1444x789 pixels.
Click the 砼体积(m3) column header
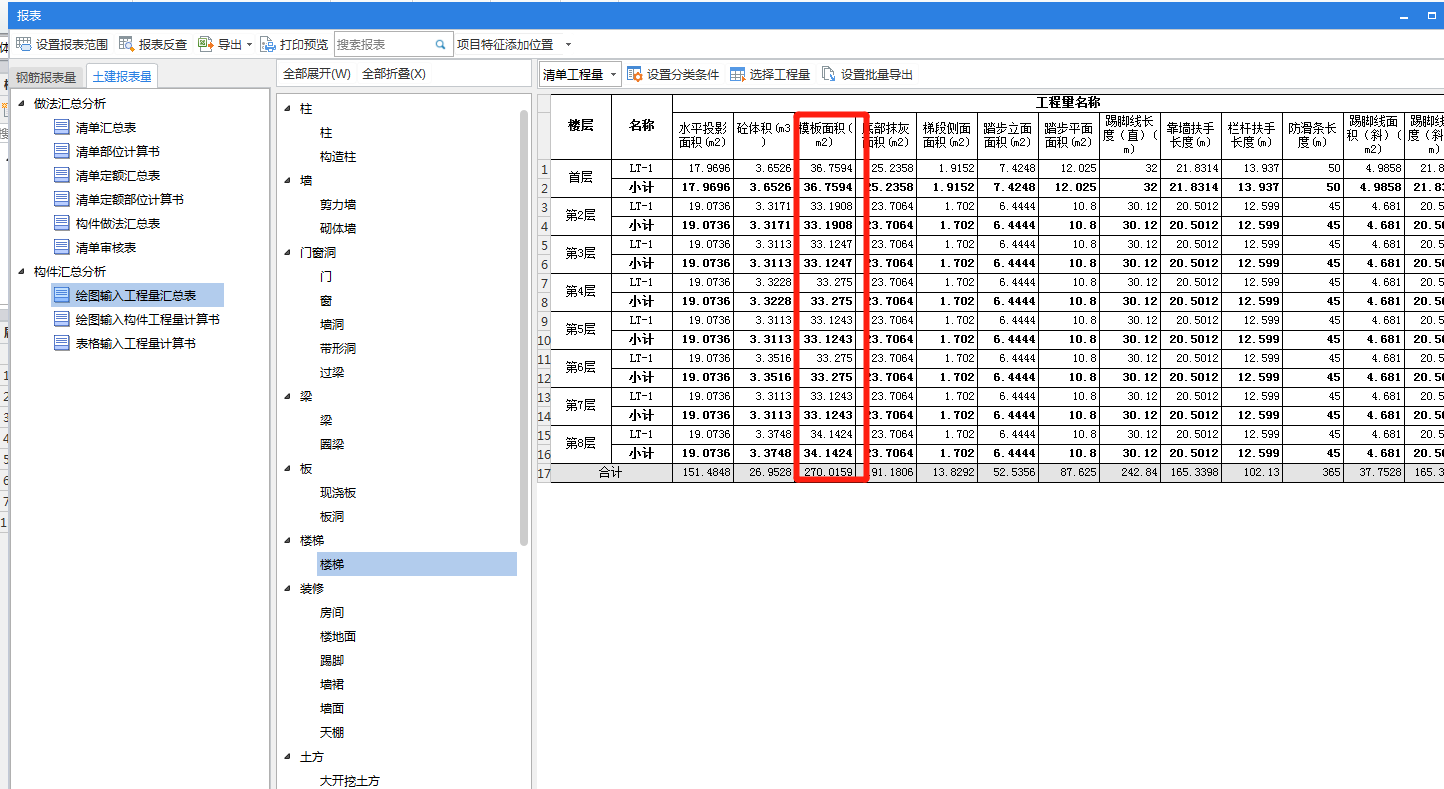(x=764, y=135)
